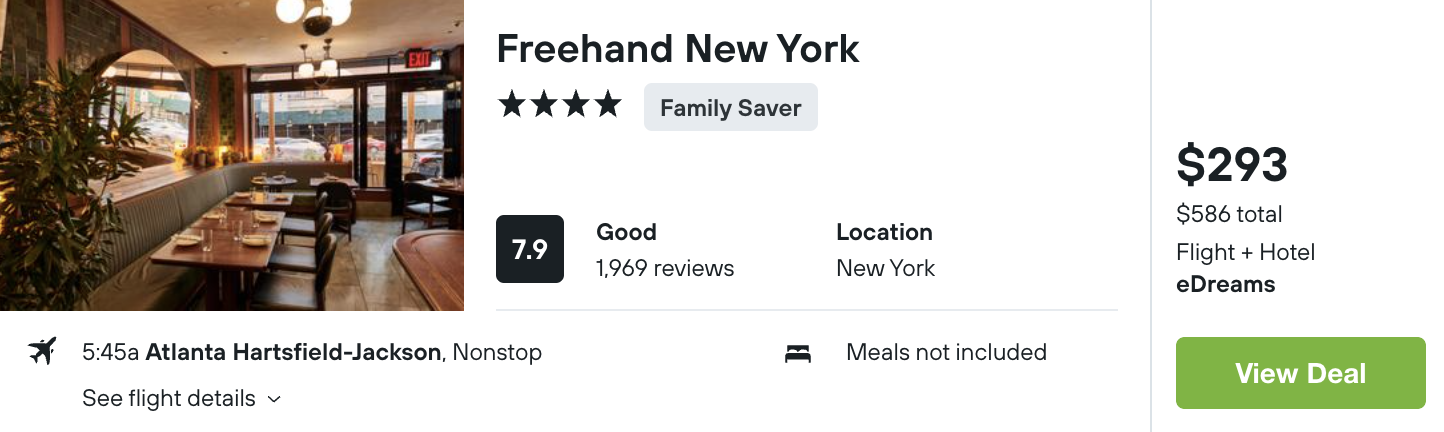Click the New York location value

pyautogui.click(x=886, y=268)
